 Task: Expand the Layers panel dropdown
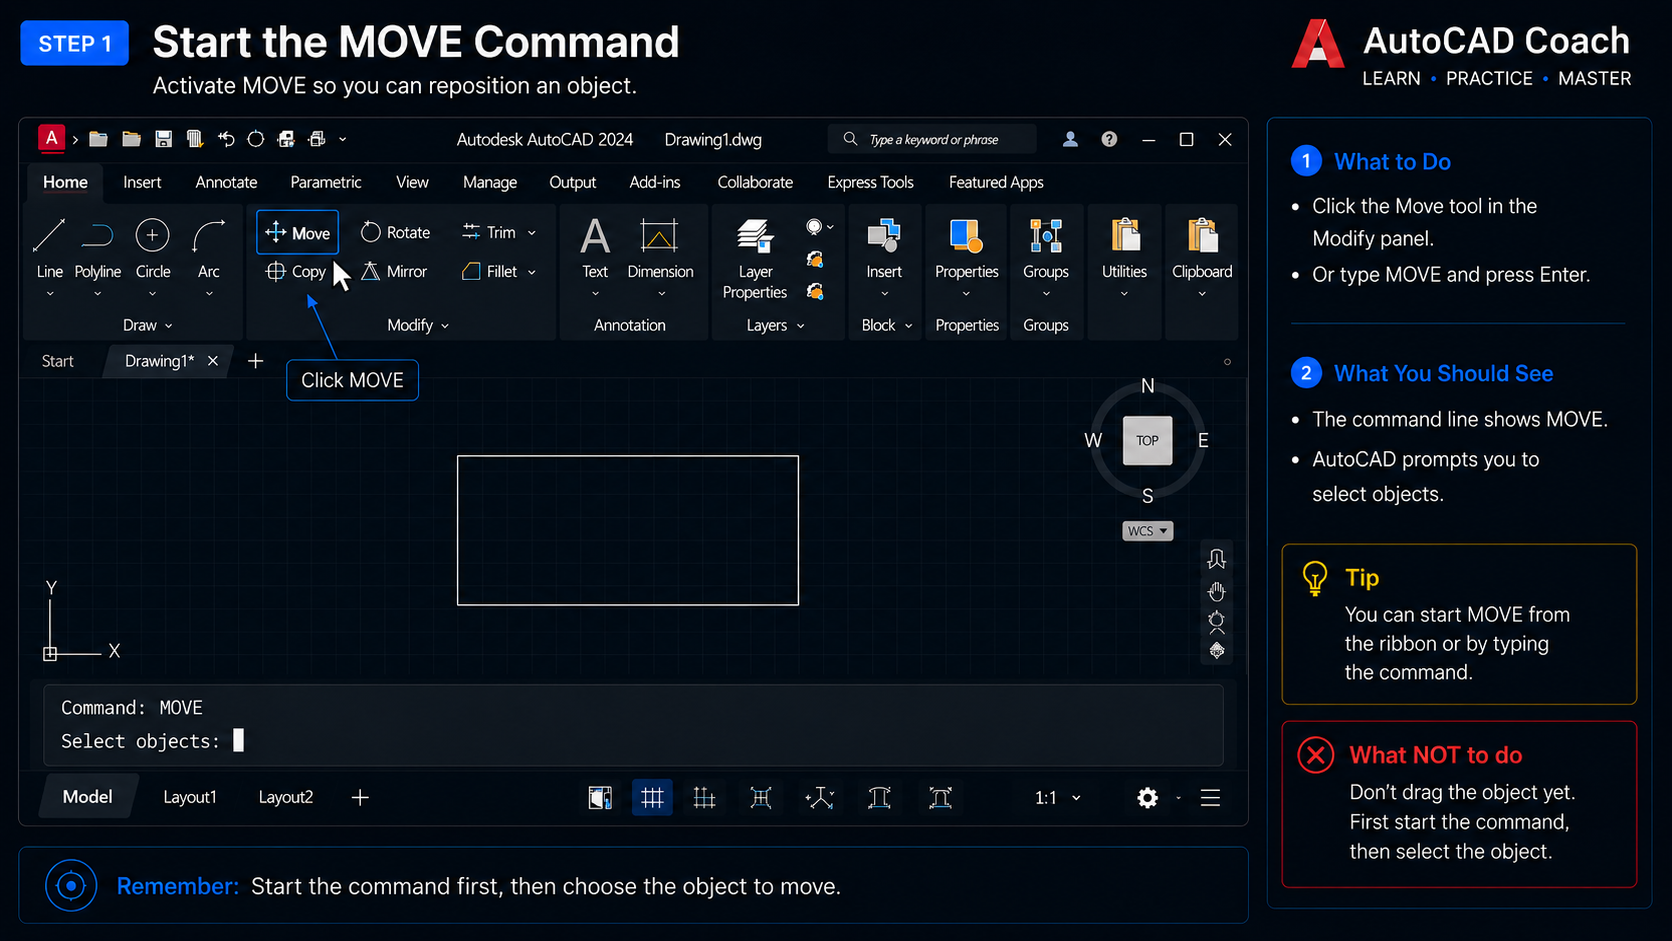tap(775, 325)
